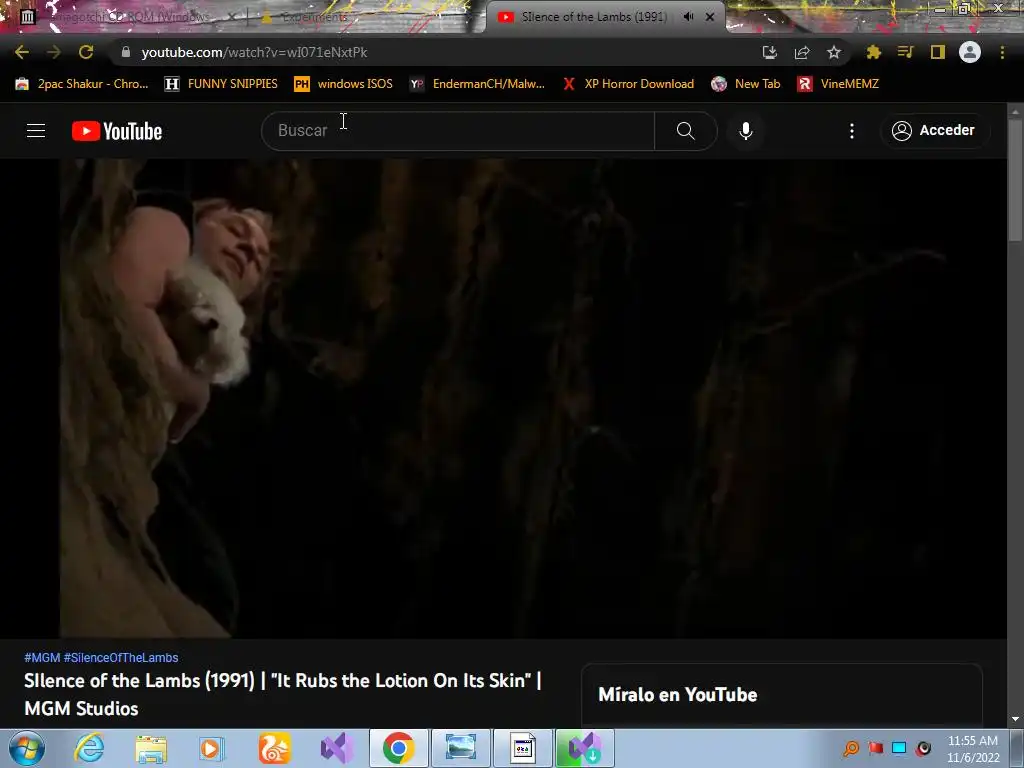Click the video title text
The image size is (1024, 768).
click(x=283, y=694)
